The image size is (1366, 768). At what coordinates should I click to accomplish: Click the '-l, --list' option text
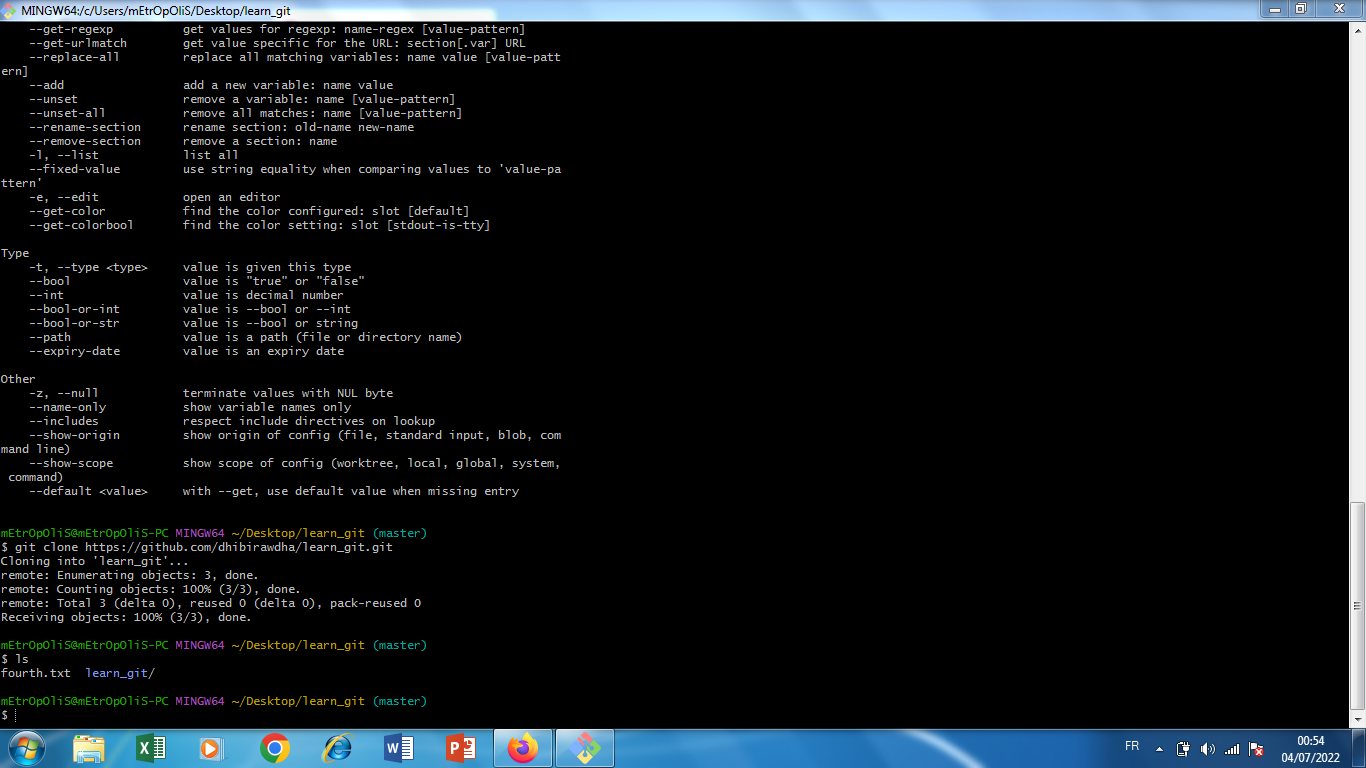click(x=64, y=155)
